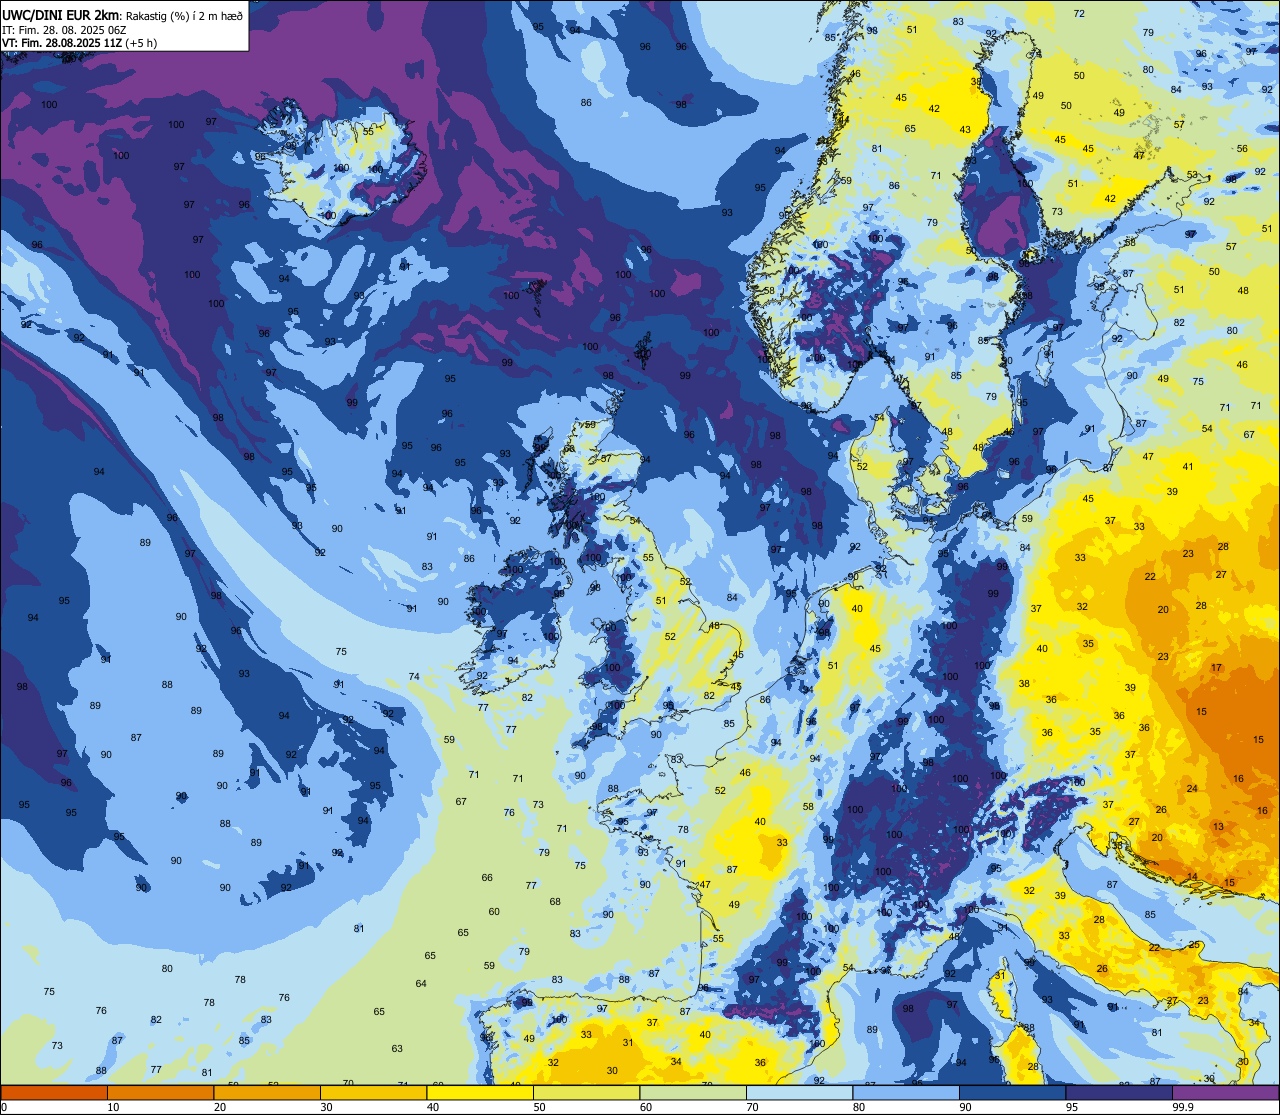Click the "IT: Fim. 28. 08. 2025 06Z" line

pos(63,30)
